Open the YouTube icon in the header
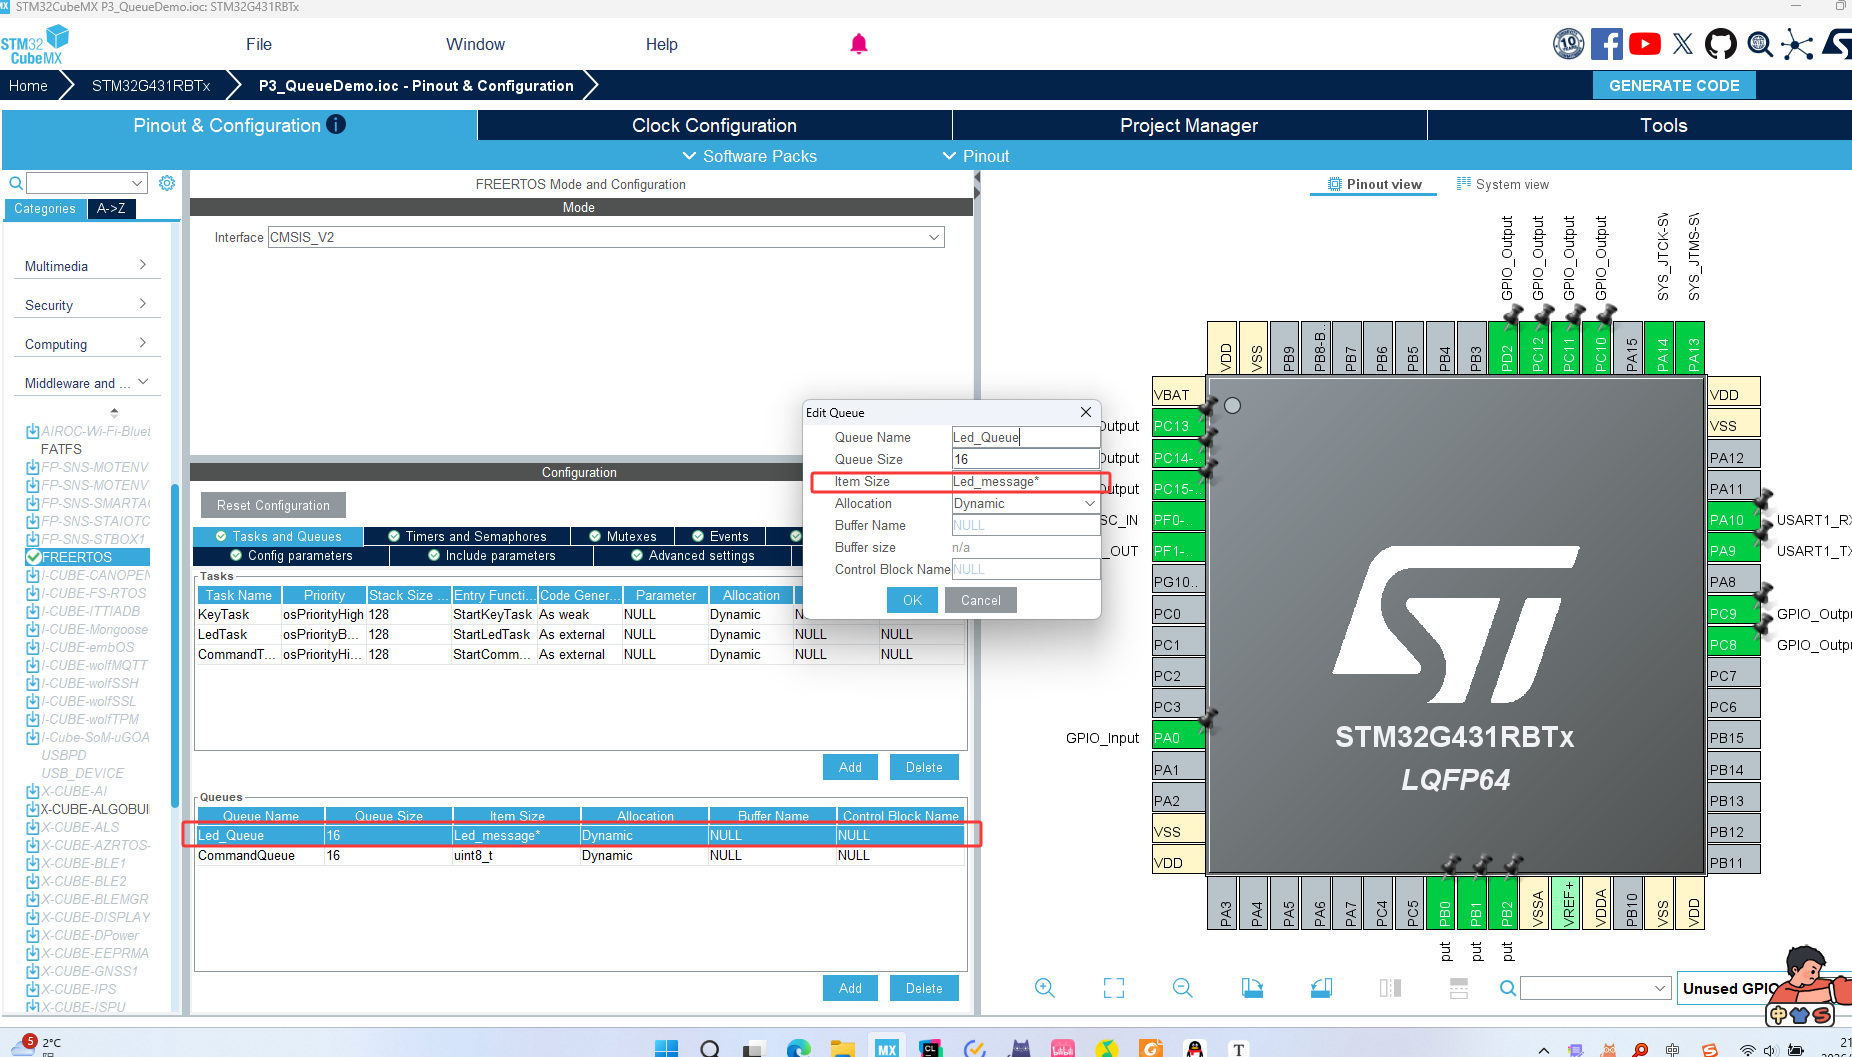Image resolution: width=1852 pixels, height=1057 pixels. (1645, 44)
